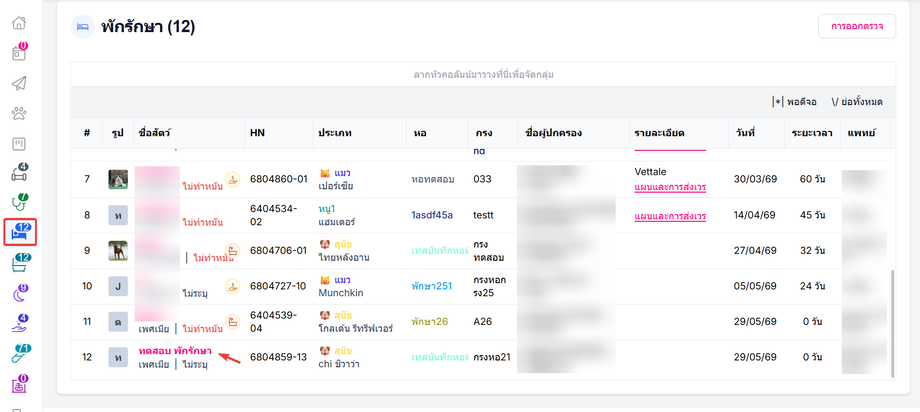This screenshot has width=920, height=412.
Task: Click date 27/04/69
Action: tap(755, 251)
